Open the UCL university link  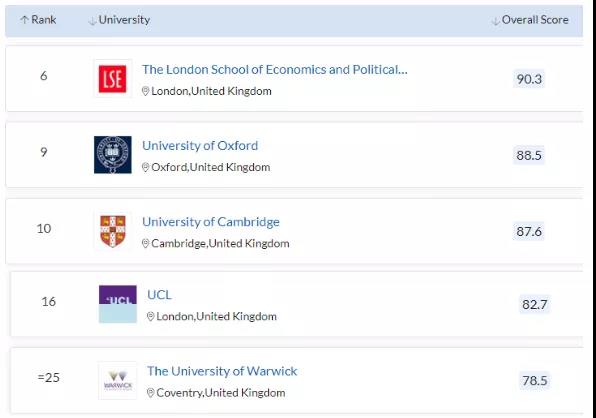tap(159, 295)
